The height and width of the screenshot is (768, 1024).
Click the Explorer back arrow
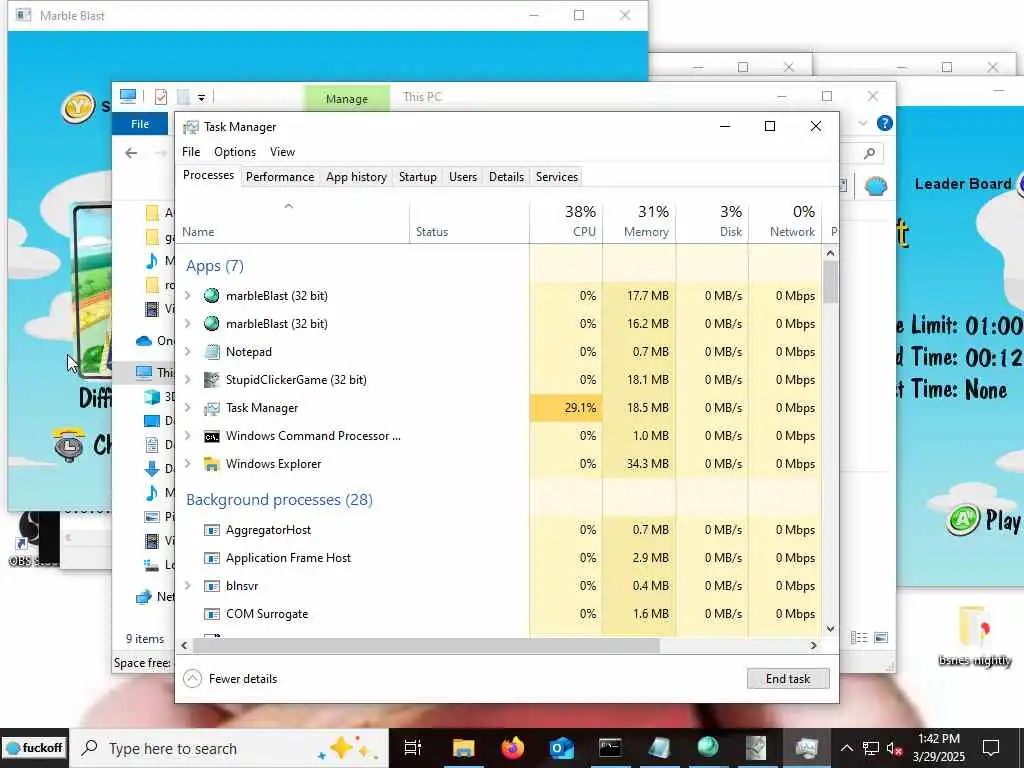coord(131,153)
